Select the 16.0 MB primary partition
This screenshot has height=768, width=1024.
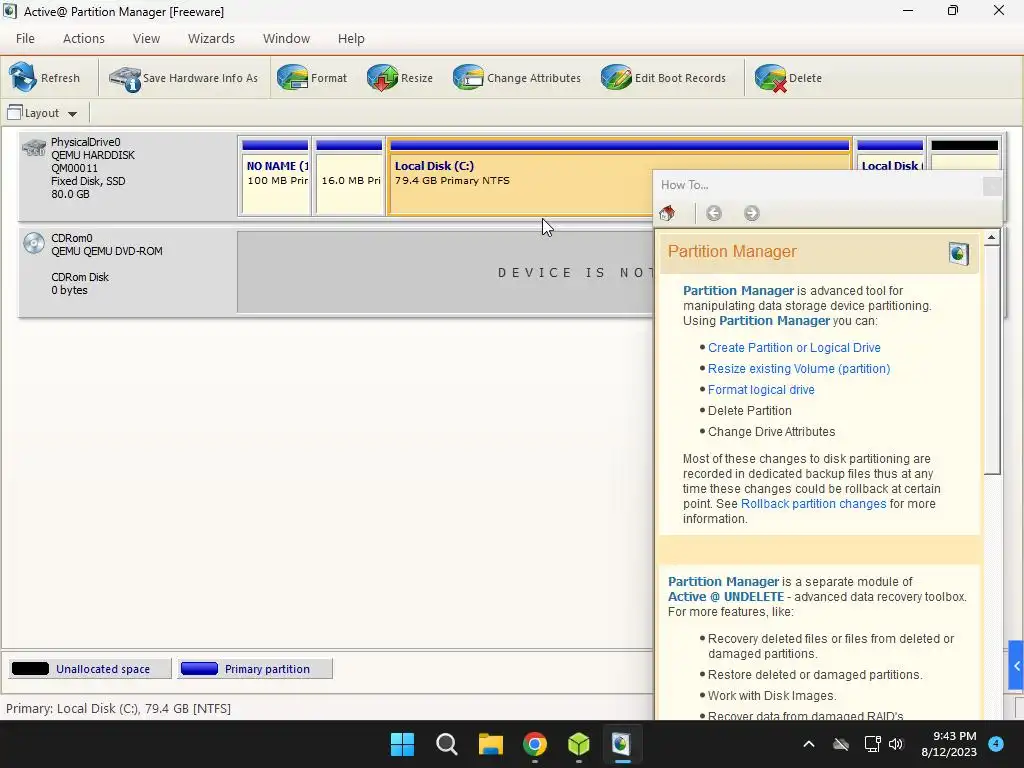click(349, 176)
